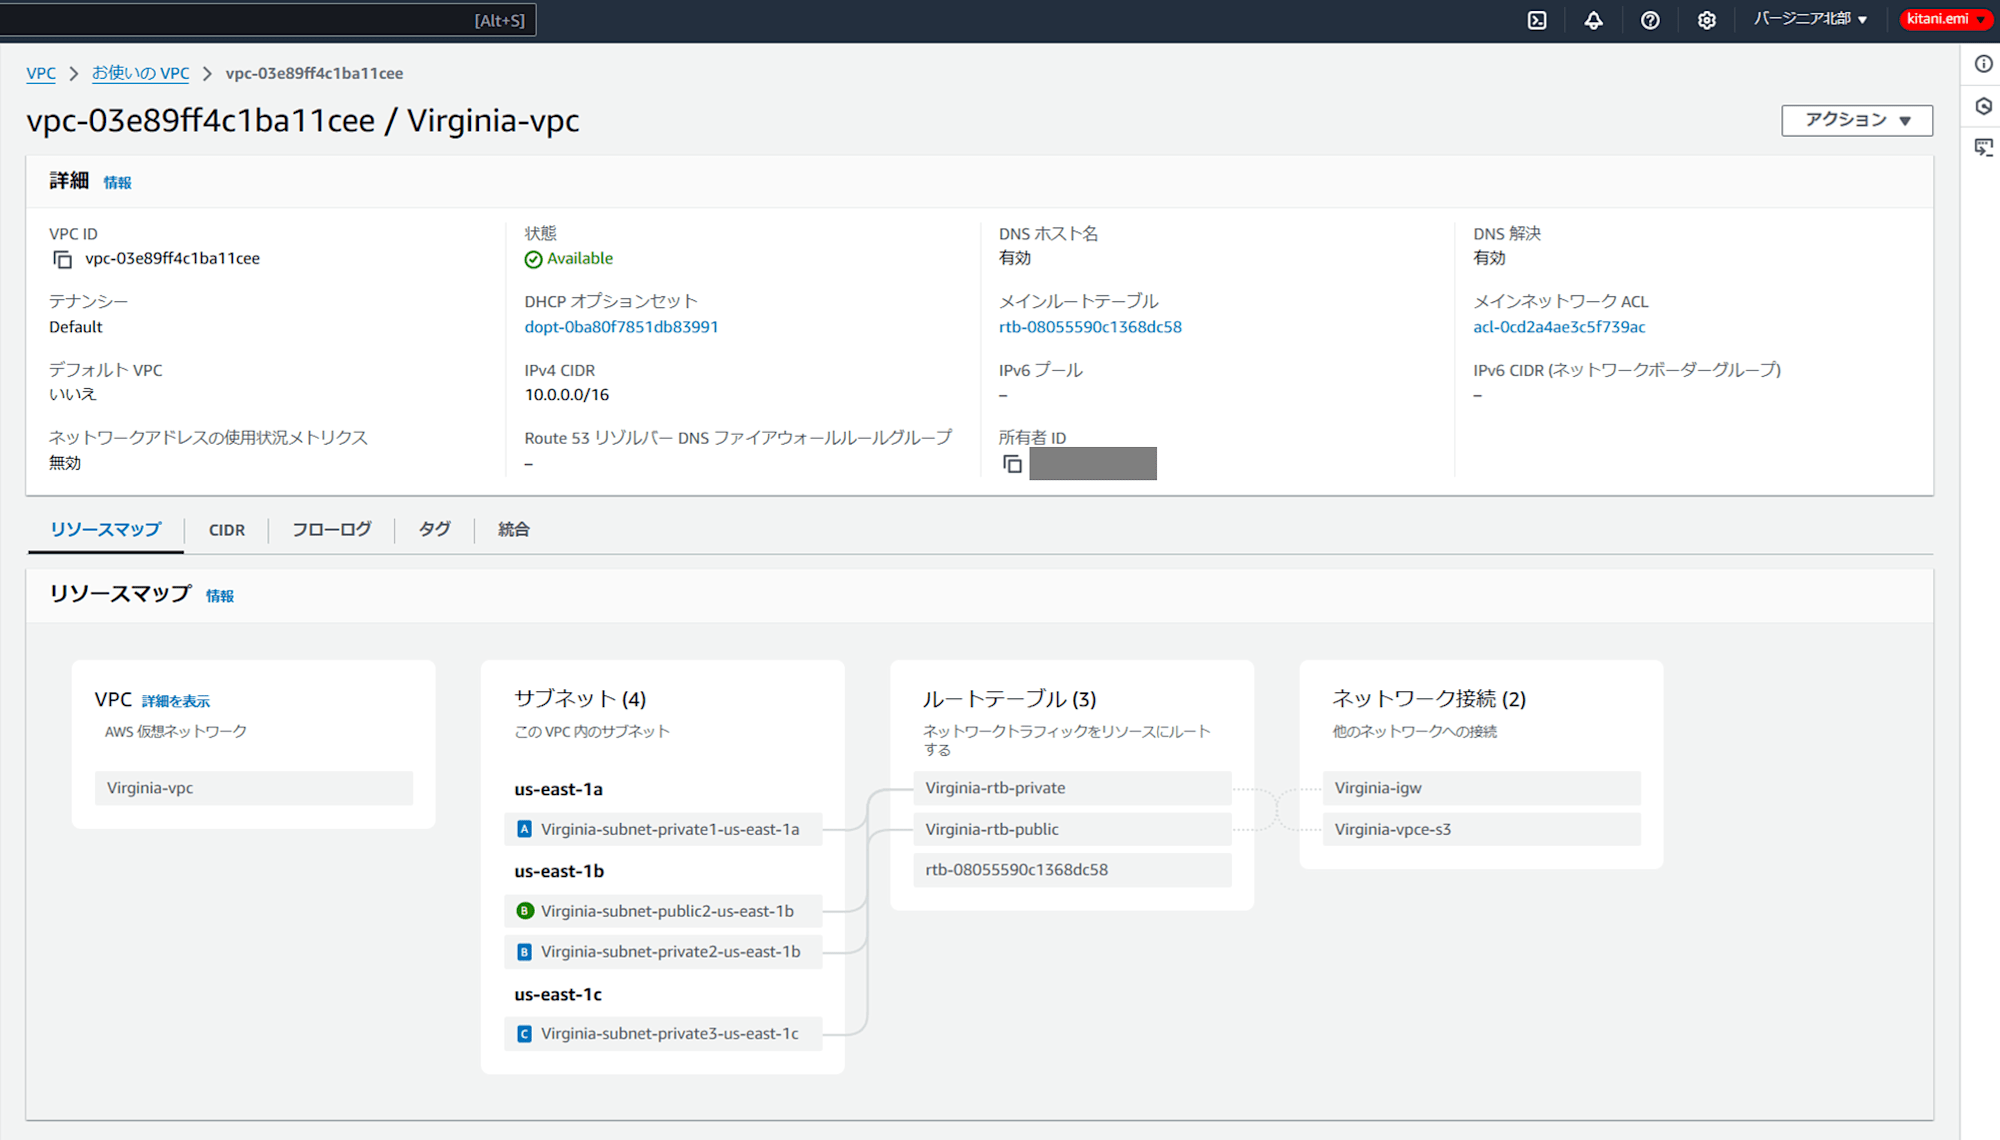
Task: Open the help question mark icon
Action: tap(1650, 20)
